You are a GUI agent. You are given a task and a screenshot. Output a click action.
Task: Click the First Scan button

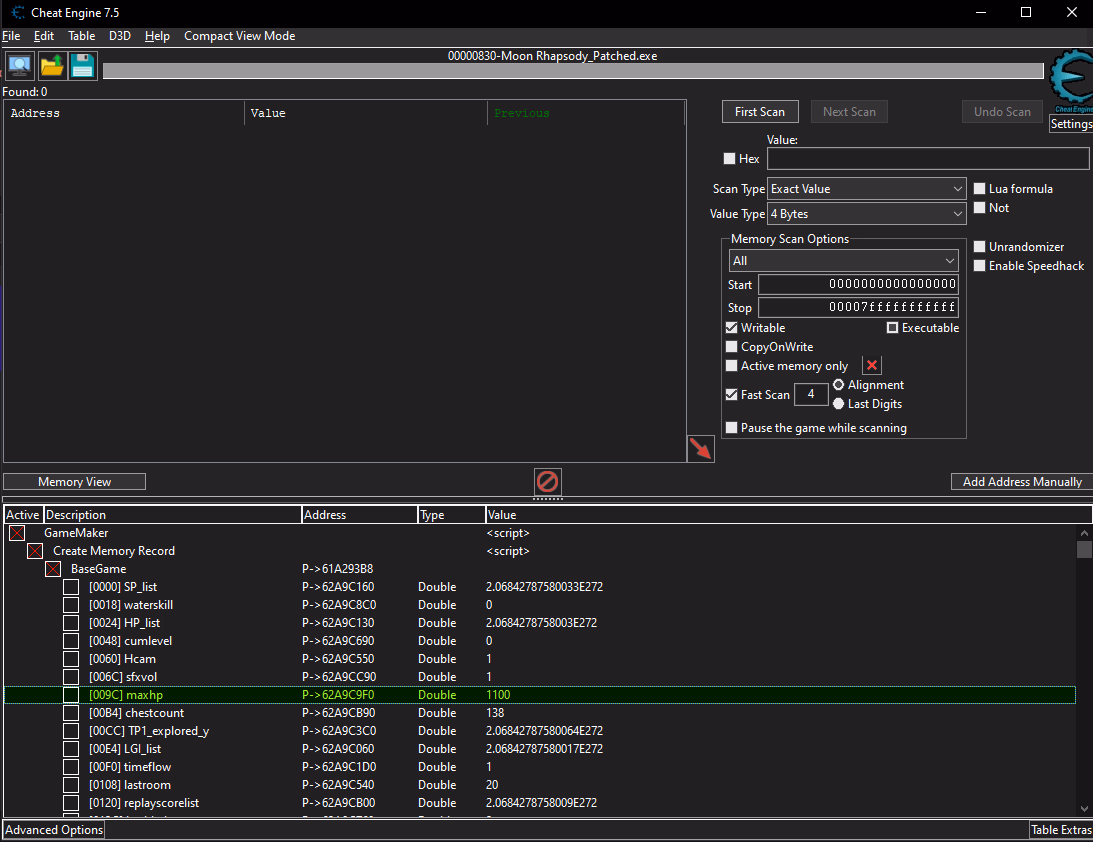[759, 112]
